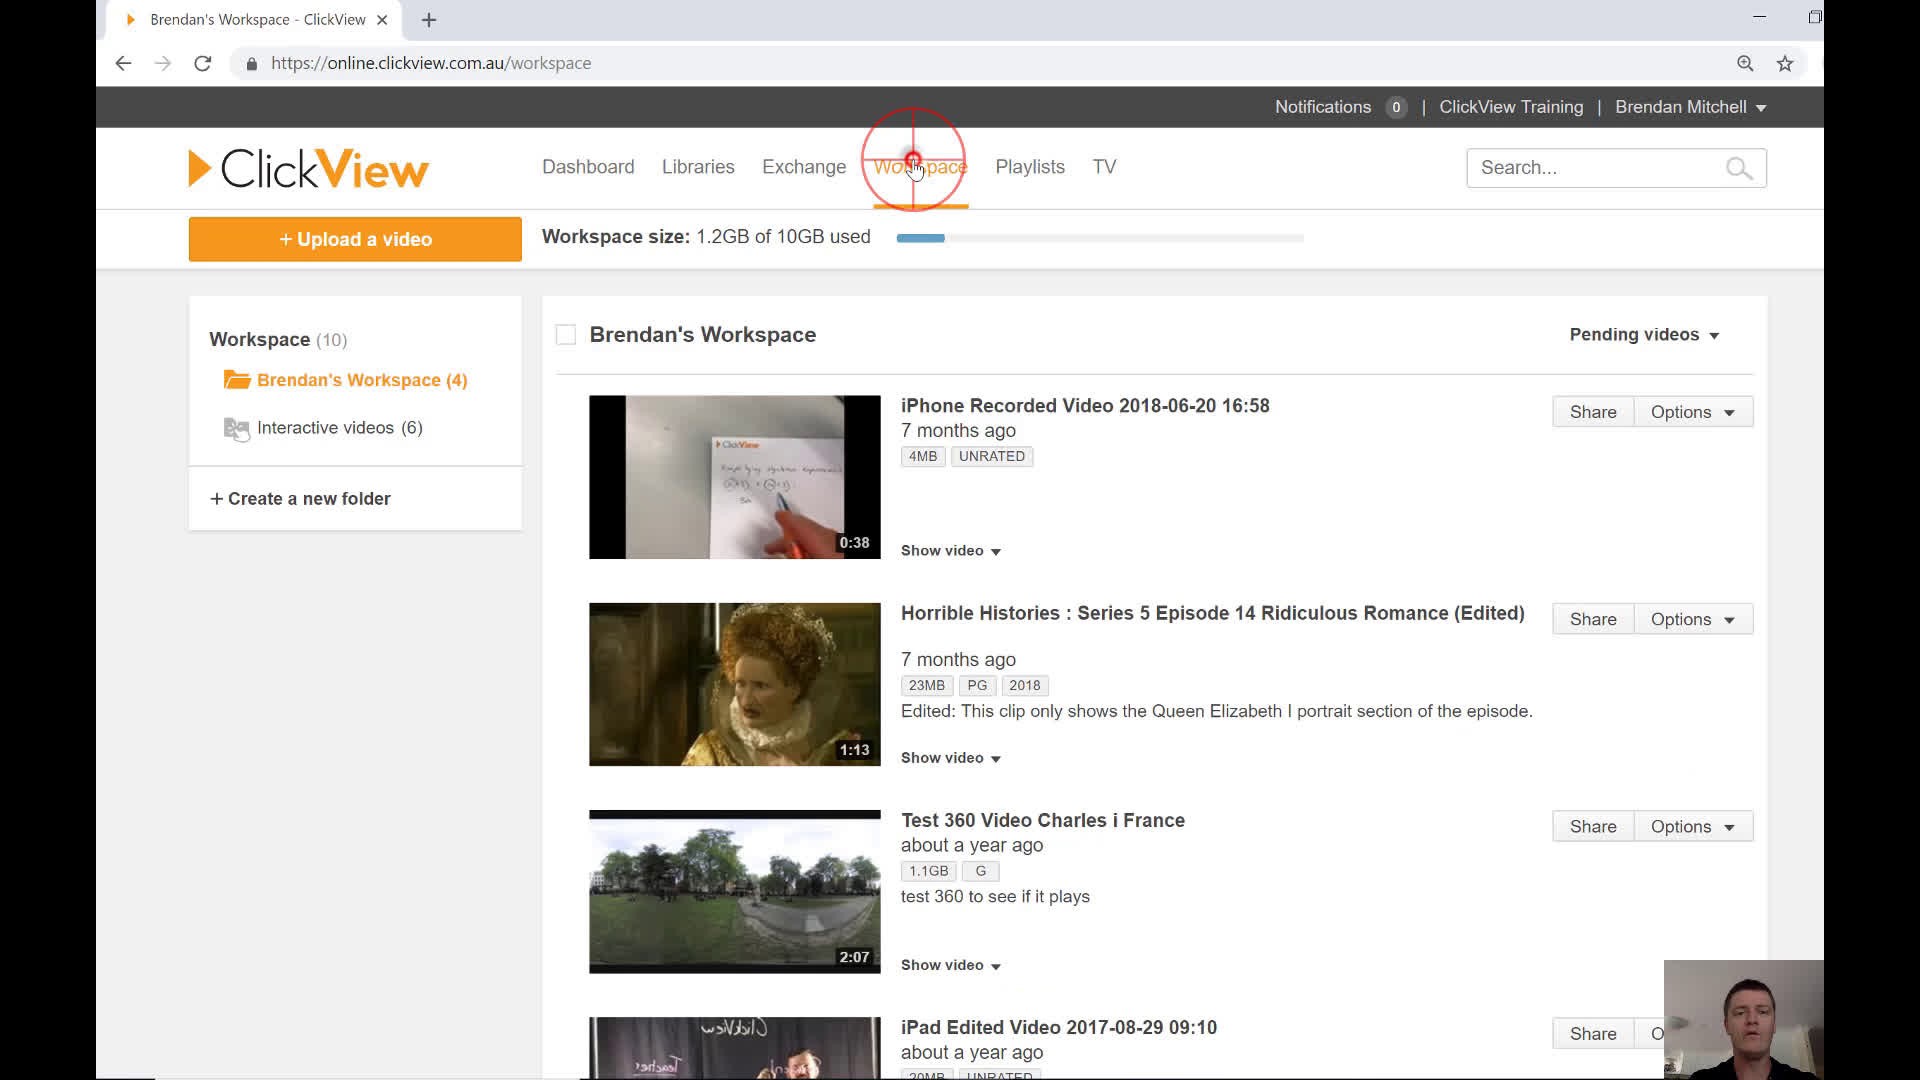1920x1080 pixels.
Task: Click the ClickView Training link
Action: coord(1511,107)
